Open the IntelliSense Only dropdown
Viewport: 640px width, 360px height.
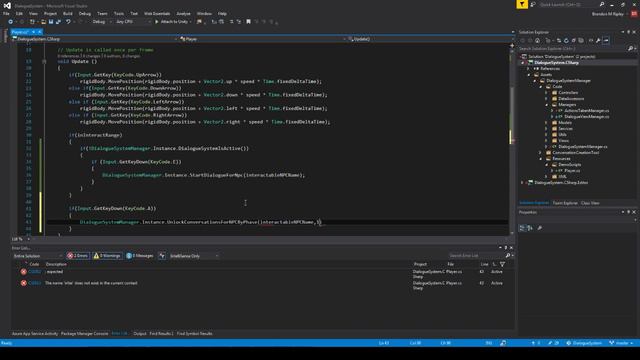[194, 256]
